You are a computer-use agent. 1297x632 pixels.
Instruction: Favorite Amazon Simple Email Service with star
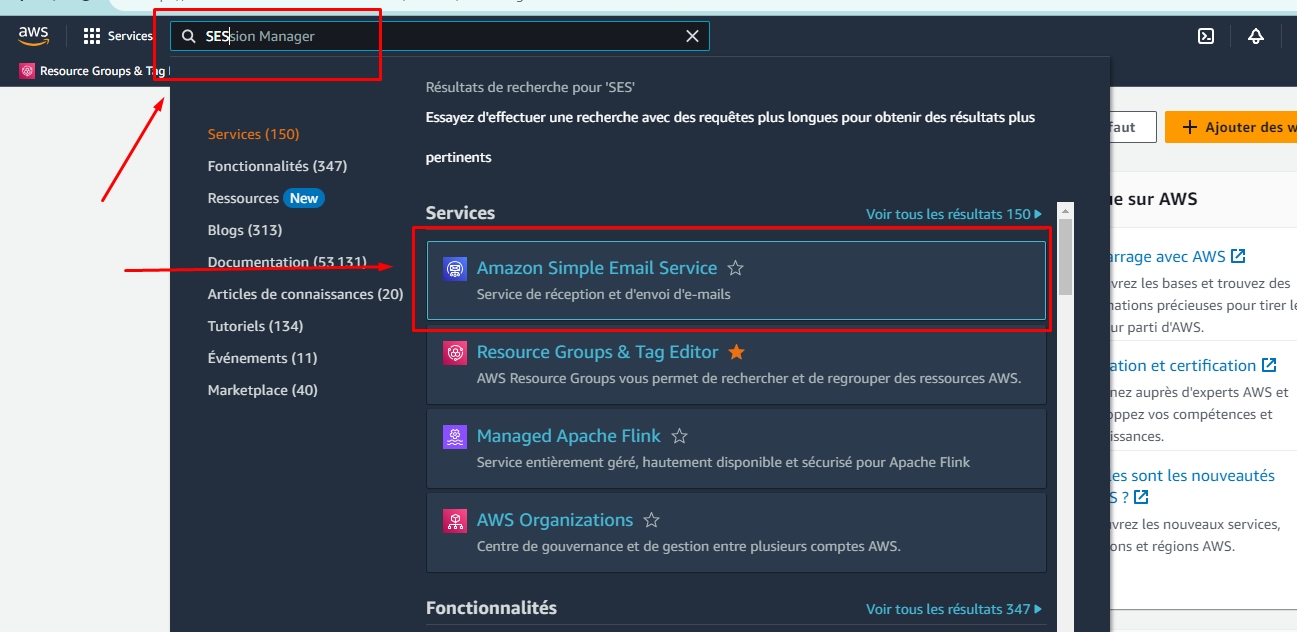click(736, 268)
